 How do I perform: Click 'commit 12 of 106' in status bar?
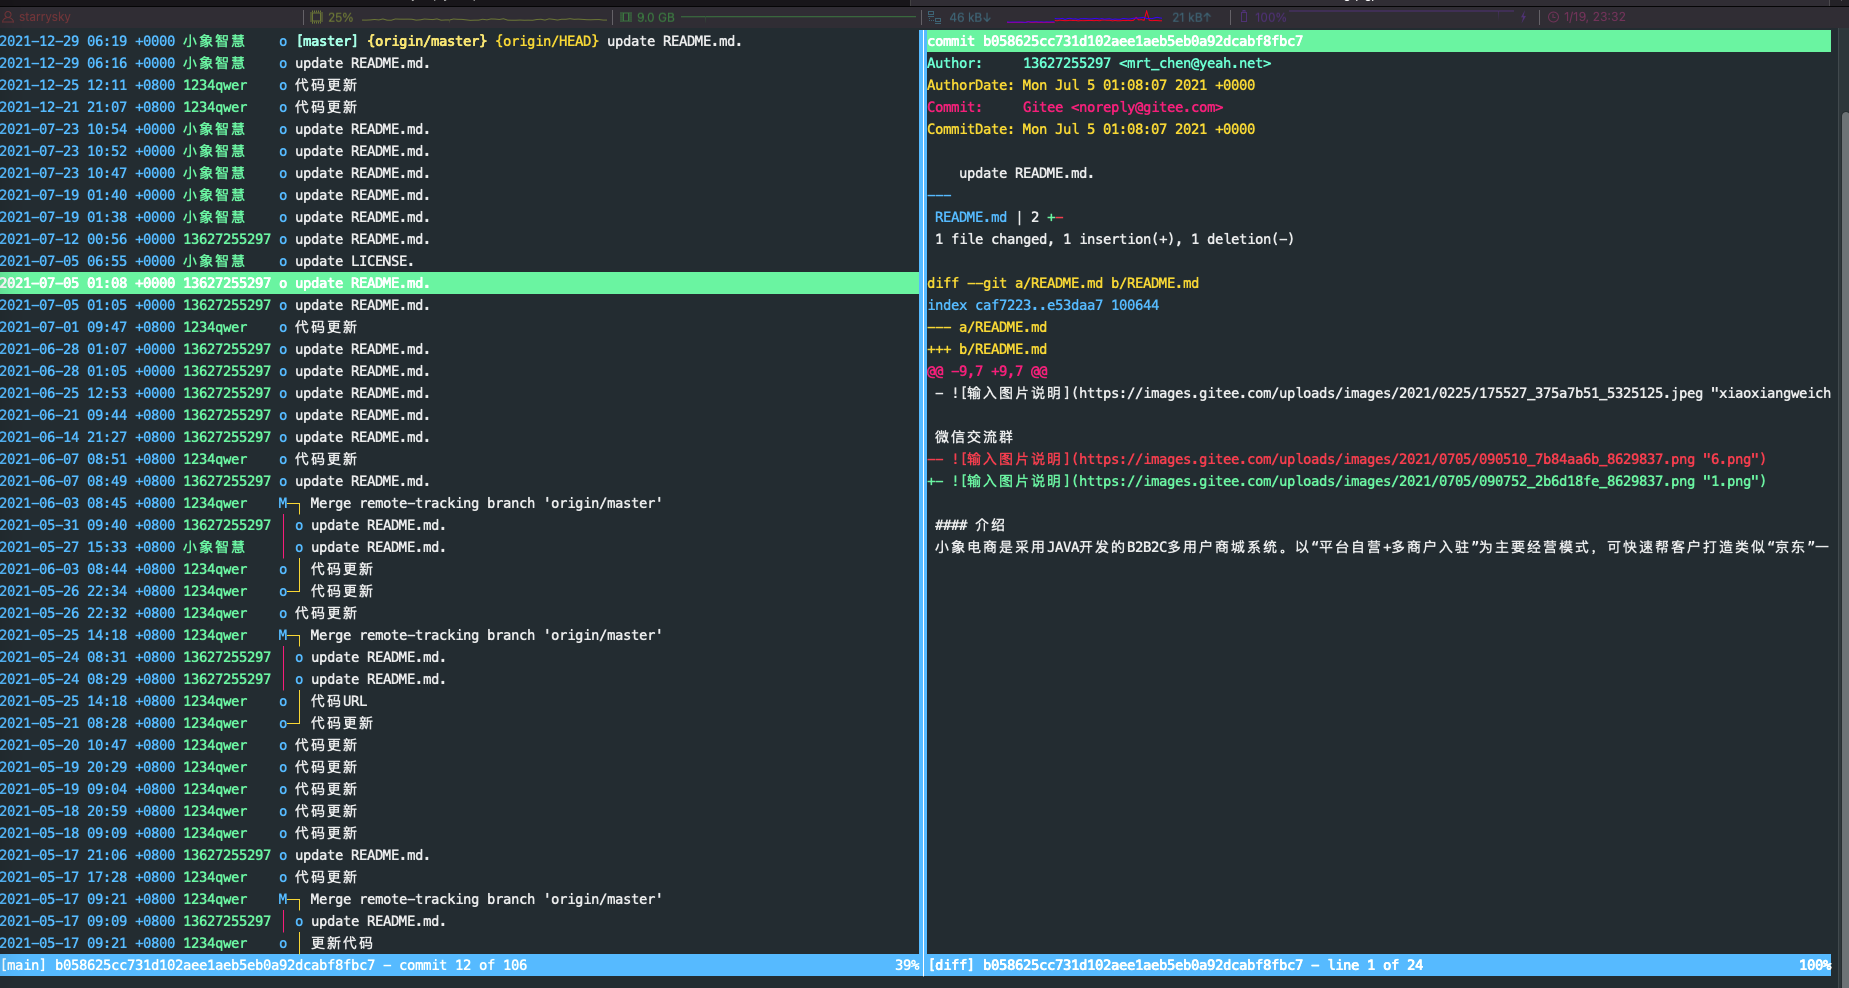463,965
